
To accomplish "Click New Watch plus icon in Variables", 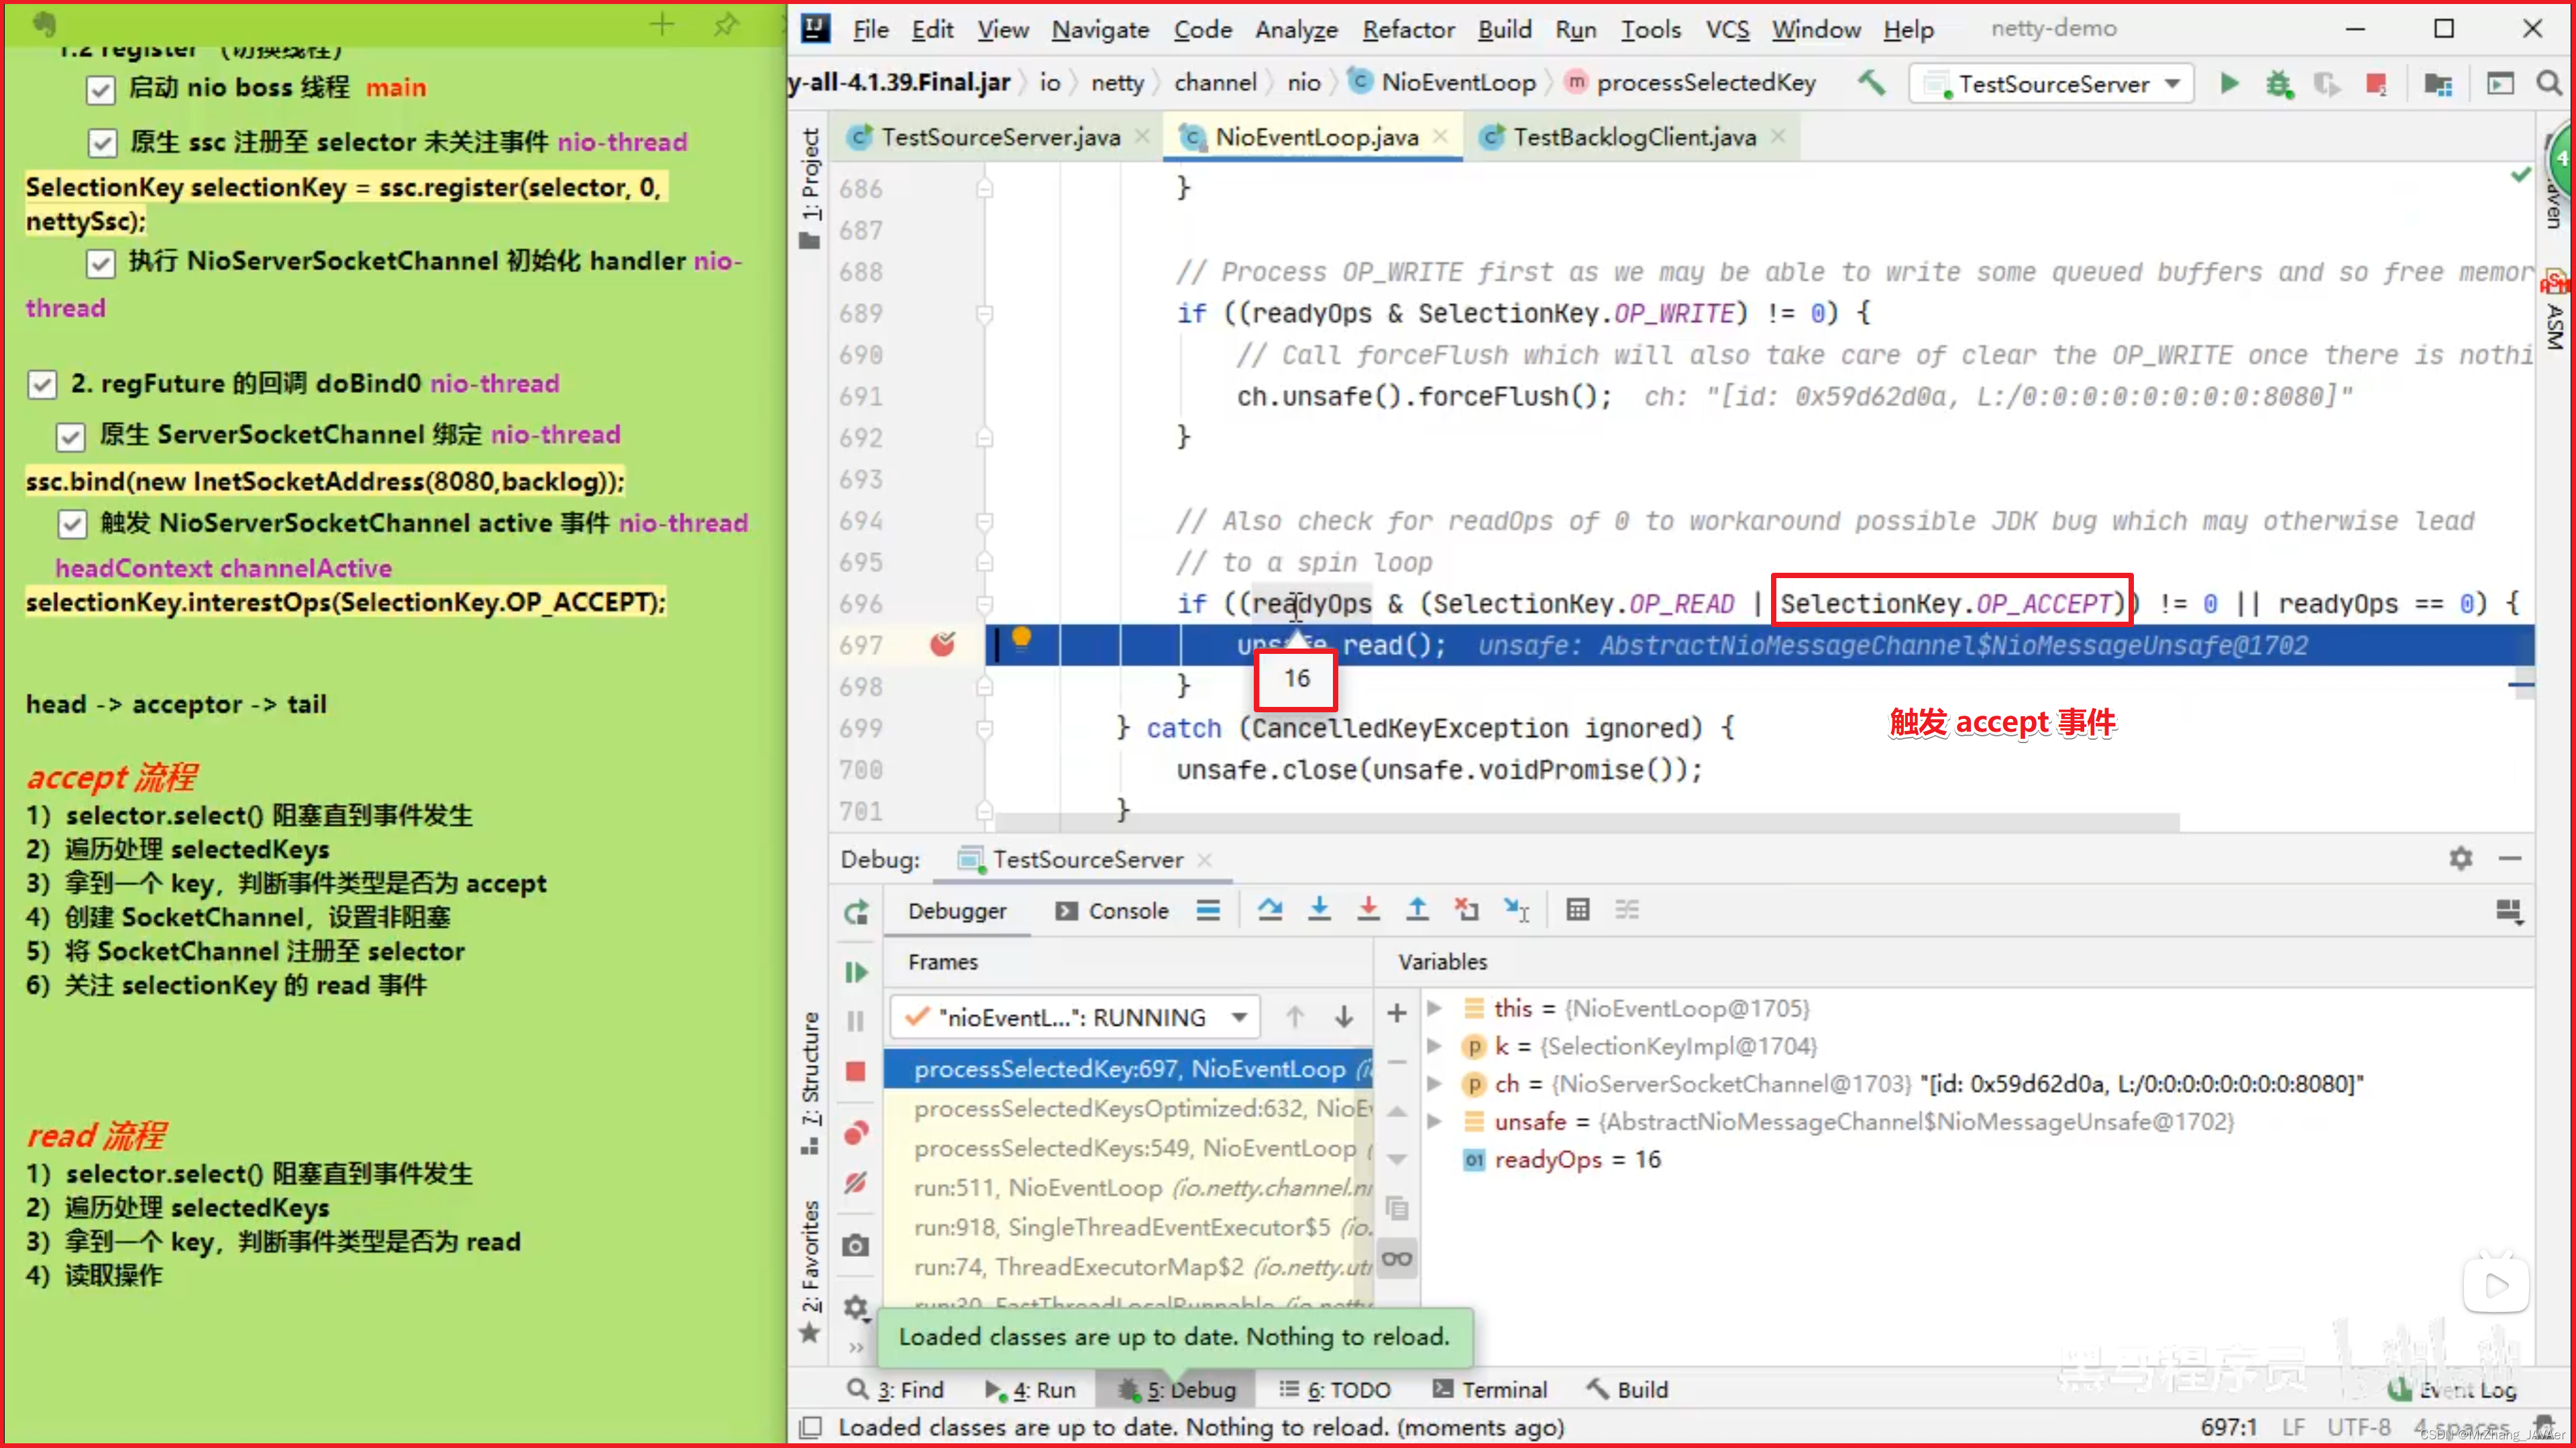I will pos(1397,1013).
